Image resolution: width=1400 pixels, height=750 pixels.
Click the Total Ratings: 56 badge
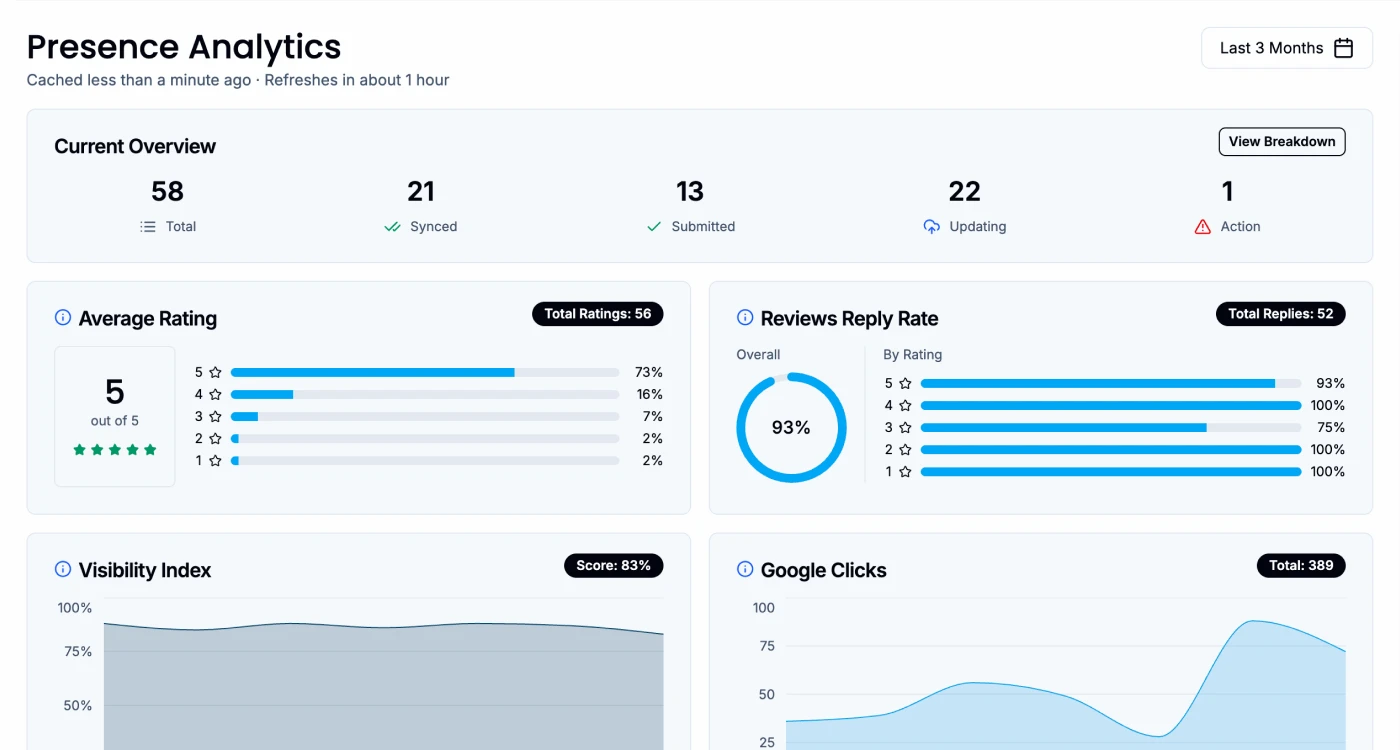pyautogui.click(x=597, y=314)
